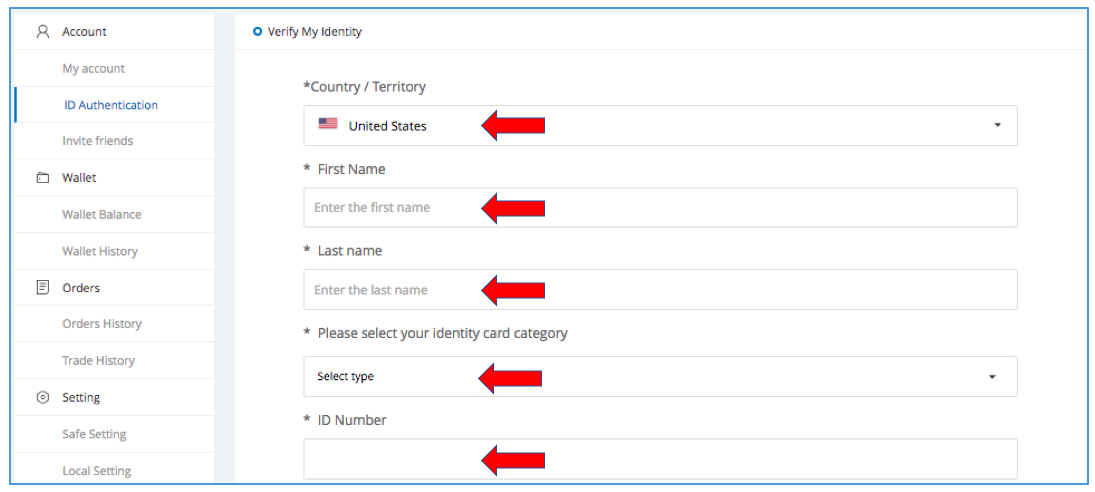1095x492 pixels.
Task: Open Wallet Balance page
Action: tap(102, 214)
